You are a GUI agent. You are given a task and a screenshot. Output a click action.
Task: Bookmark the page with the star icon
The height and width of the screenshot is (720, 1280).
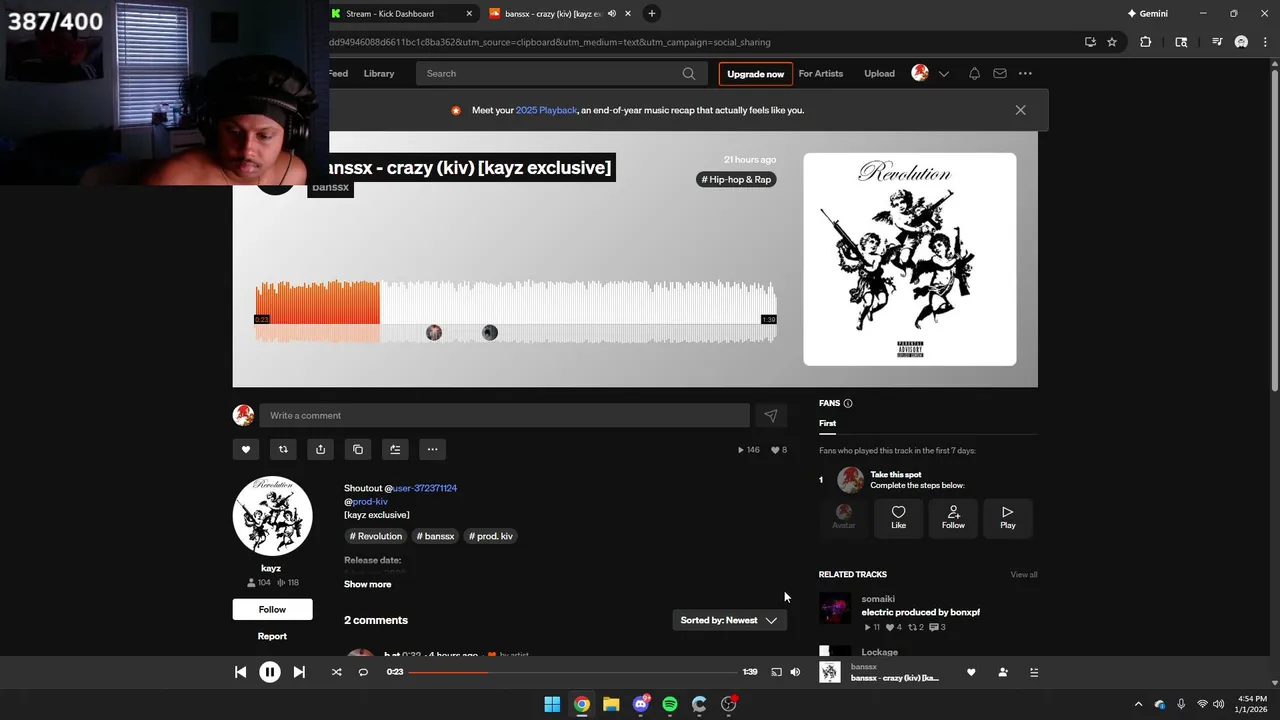click(1112, 42)
